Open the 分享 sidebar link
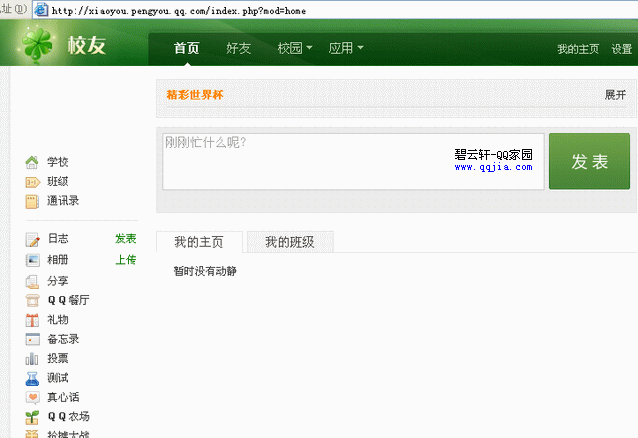The width and height of the screenshot is (638, 438). [58, 281]
